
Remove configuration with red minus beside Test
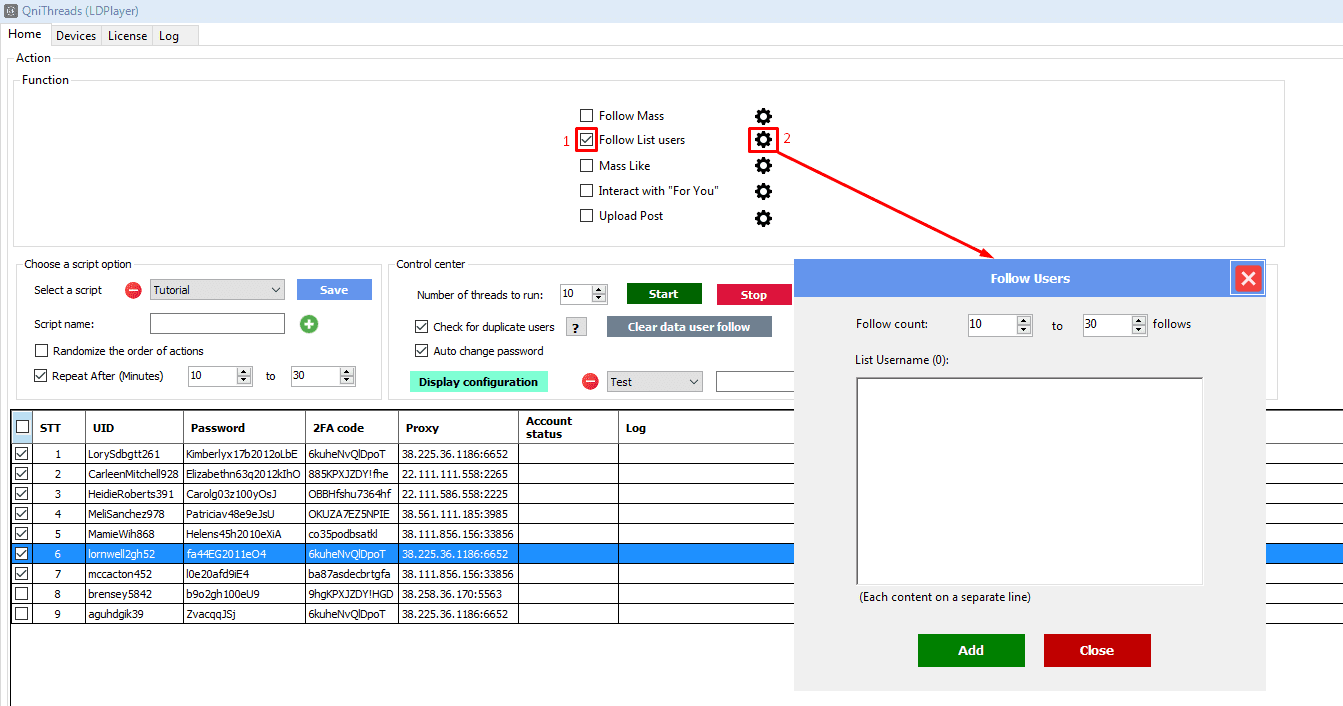click(x=590, y=382)
